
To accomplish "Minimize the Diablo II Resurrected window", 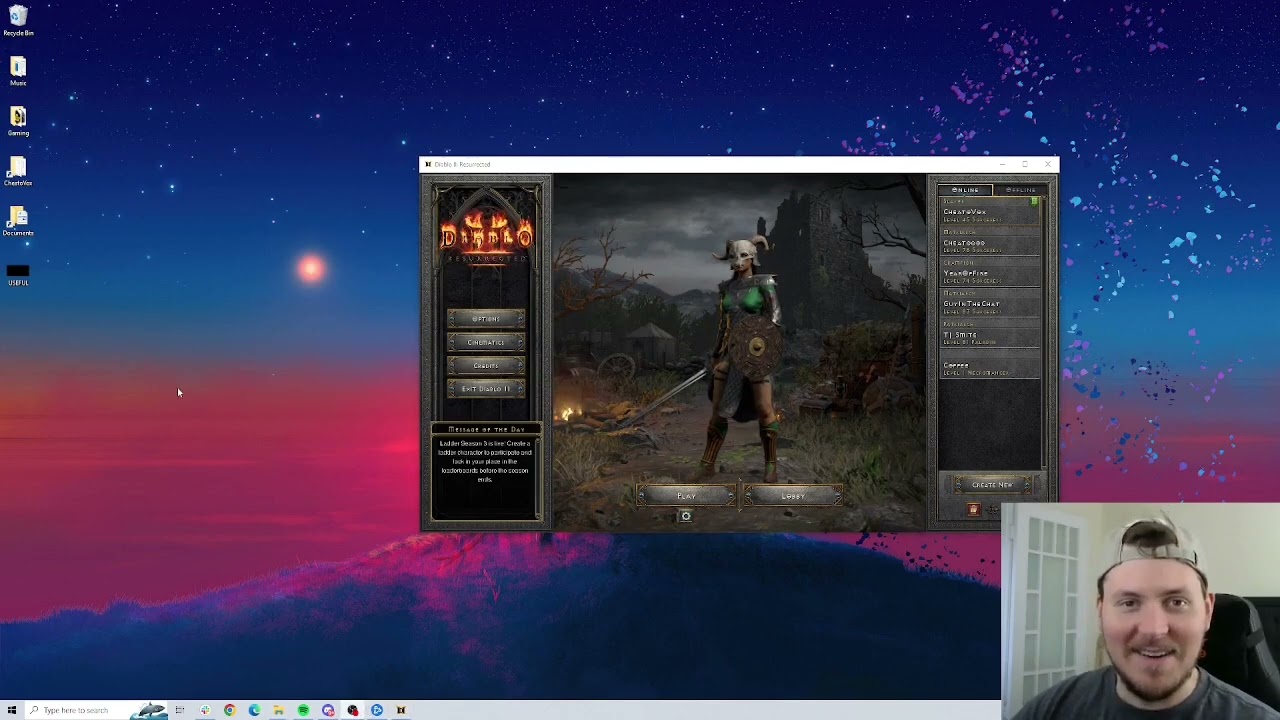I will pos(1002,164).
